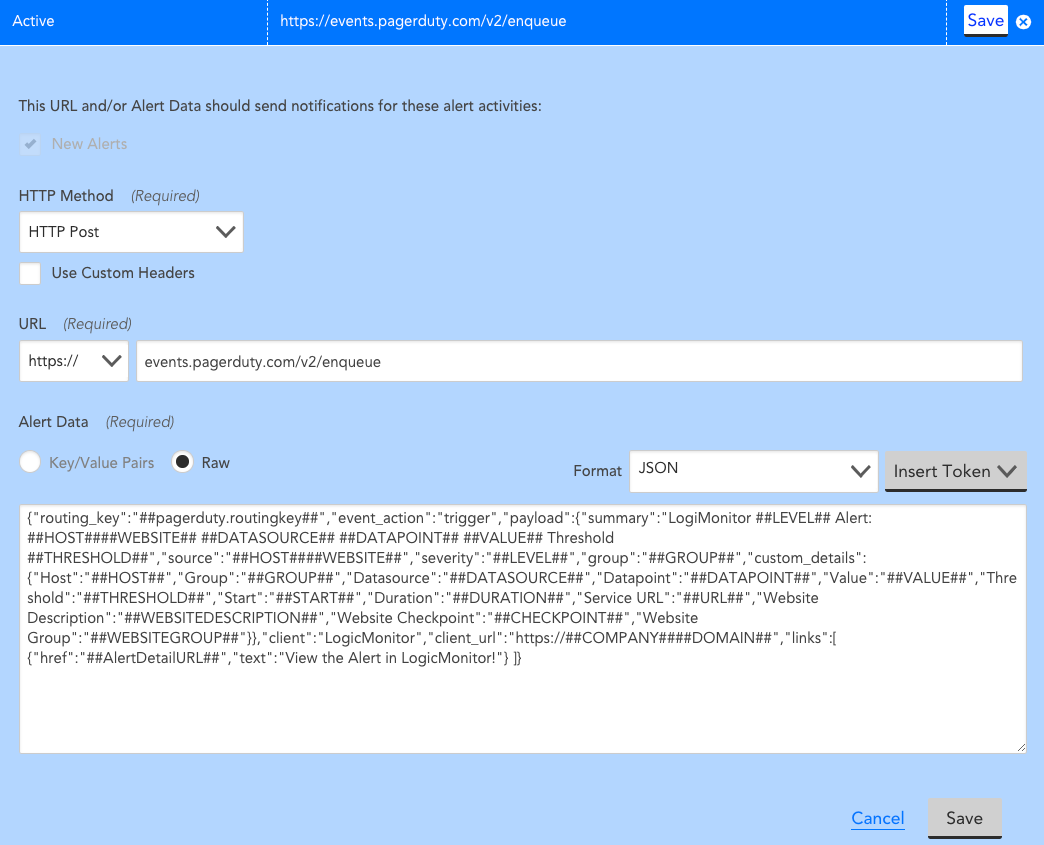
Task: Click the Active status label in header
Action: pyautogui.click(x=33, y=21)
